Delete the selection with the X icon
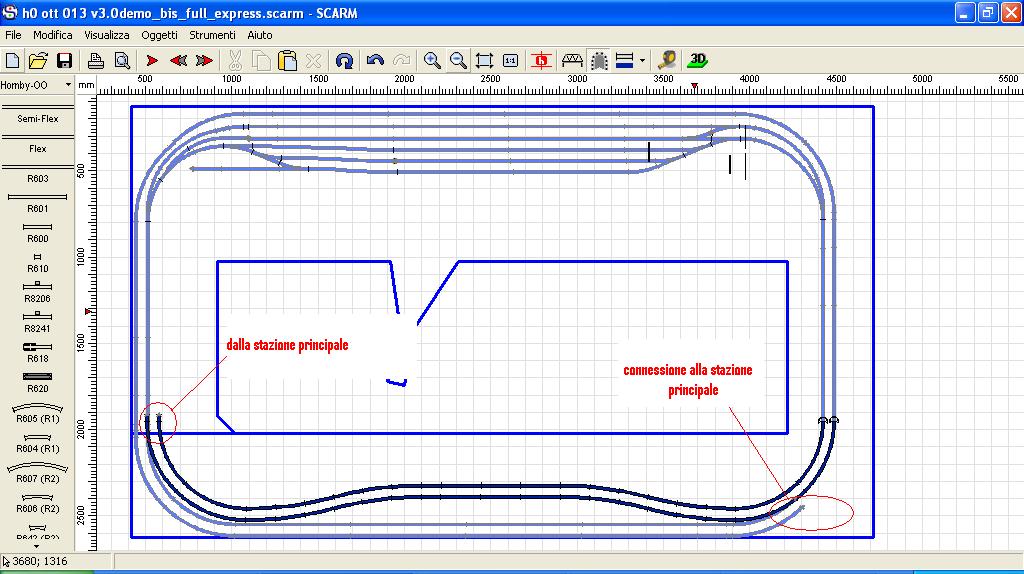This screenshot has height=574, width=1024. 313,61
